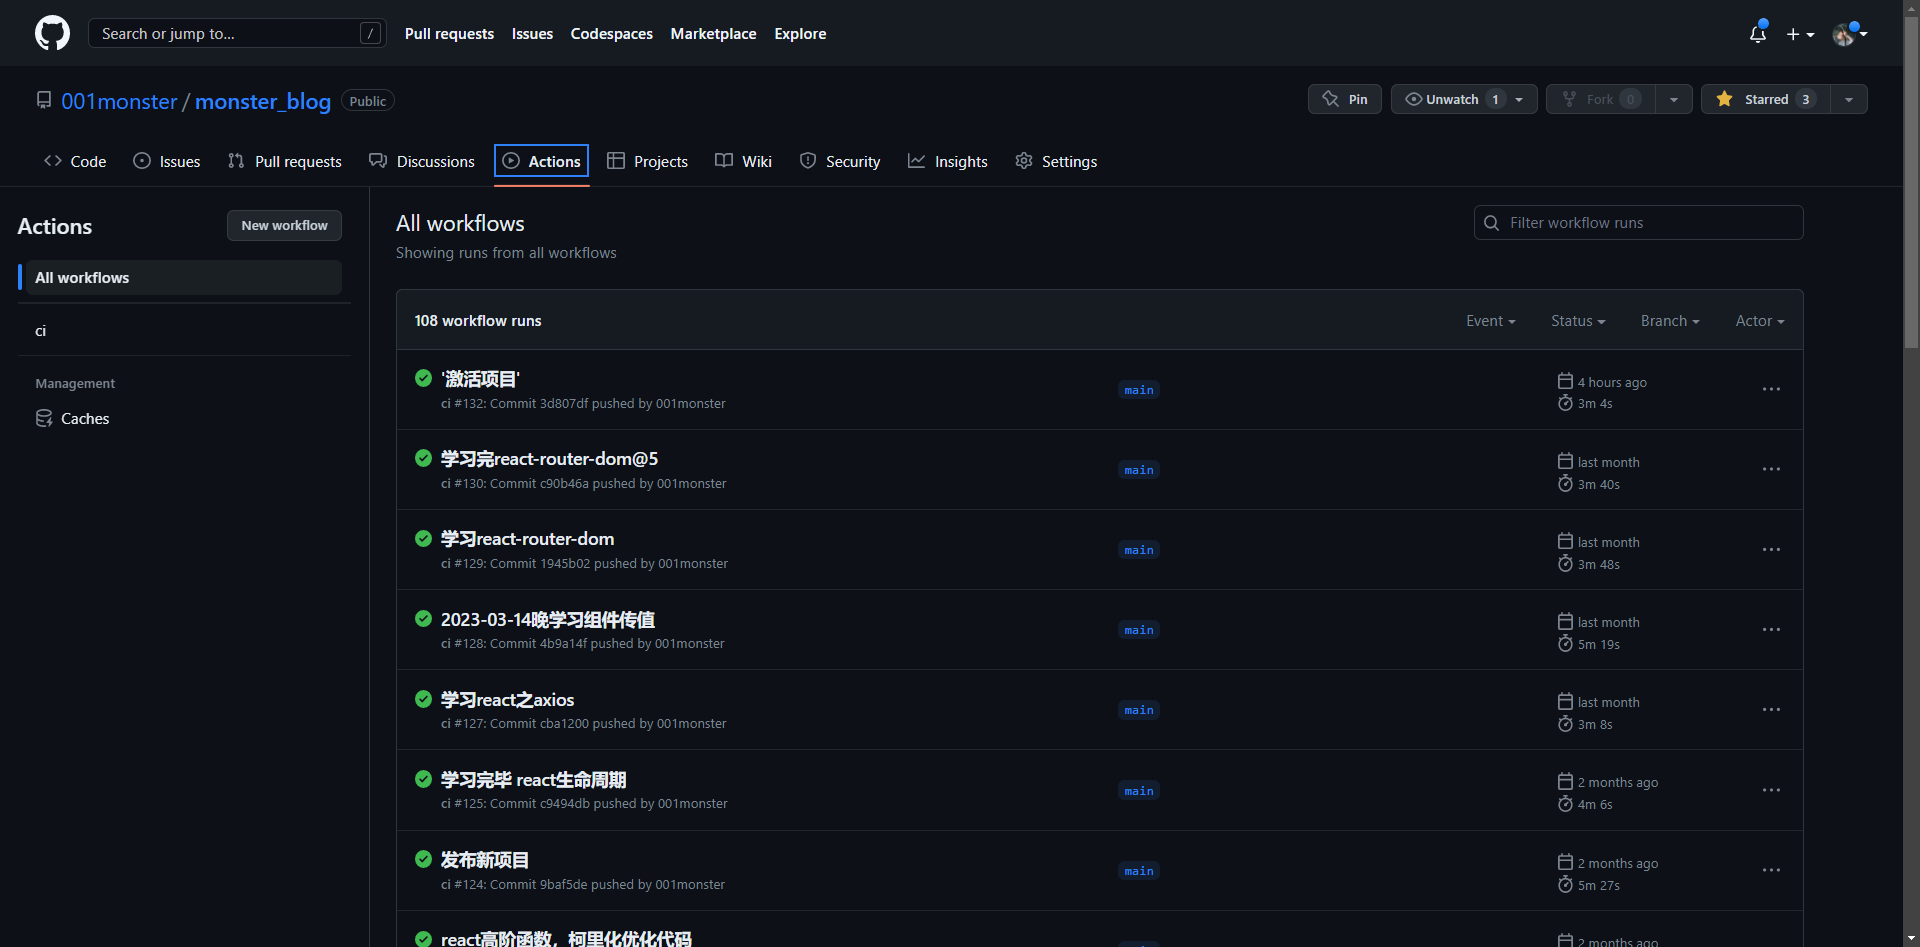The width and height of the screenshot is (1920, 947).
Task: Click the Filter workflow runs field
Action: coord(1638,223)
